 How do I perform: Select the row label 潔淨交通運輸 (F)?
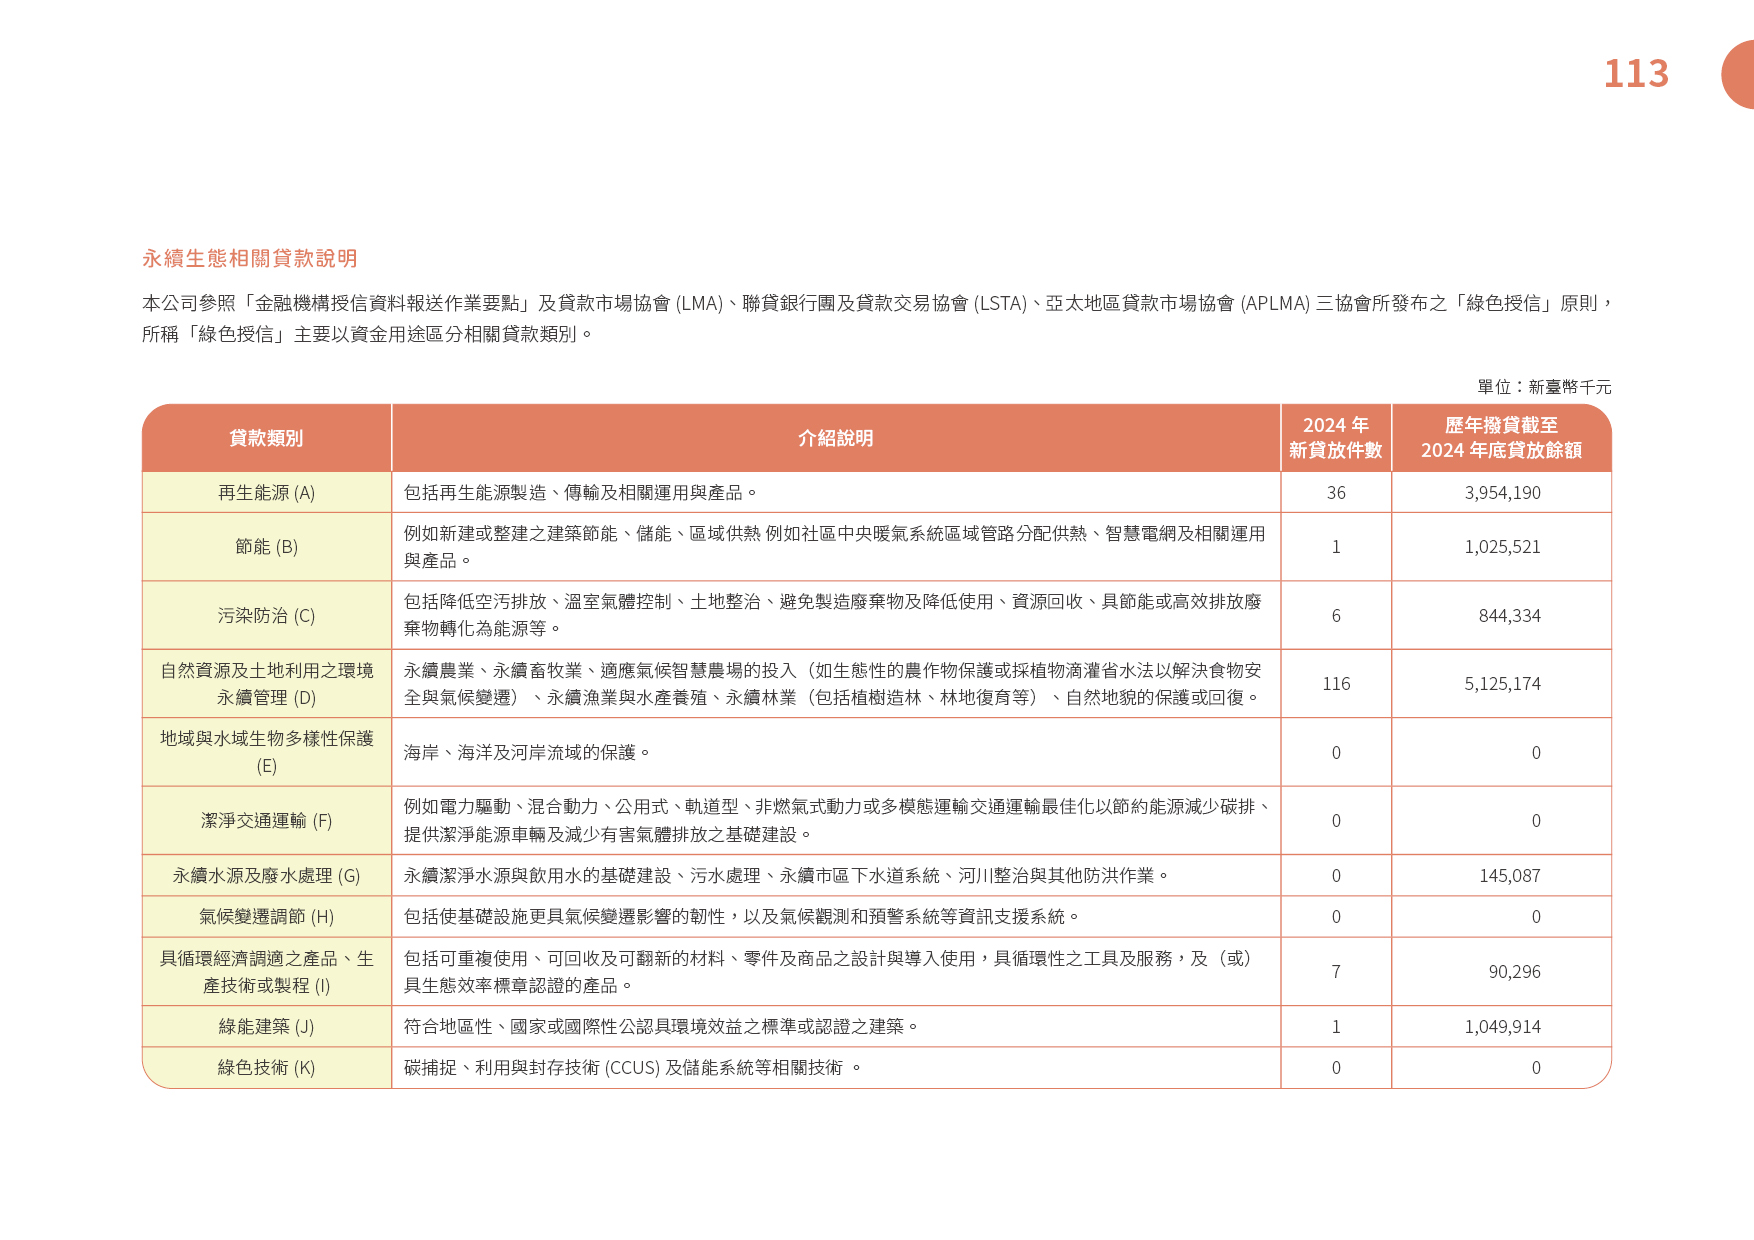point(266,821)
